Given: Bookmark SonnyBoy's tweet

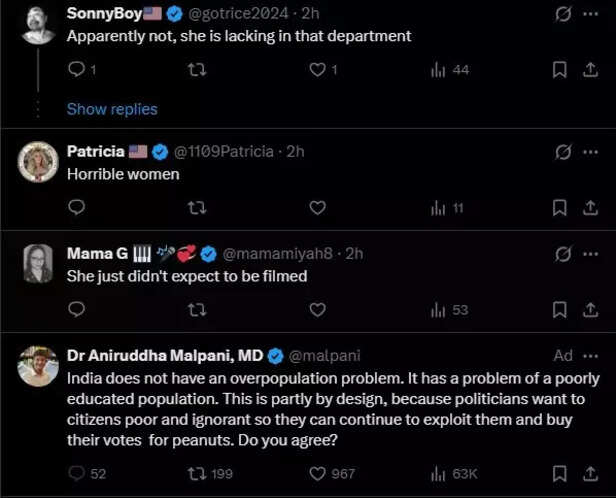Looking at the screenshot, I should coord(561,70).
